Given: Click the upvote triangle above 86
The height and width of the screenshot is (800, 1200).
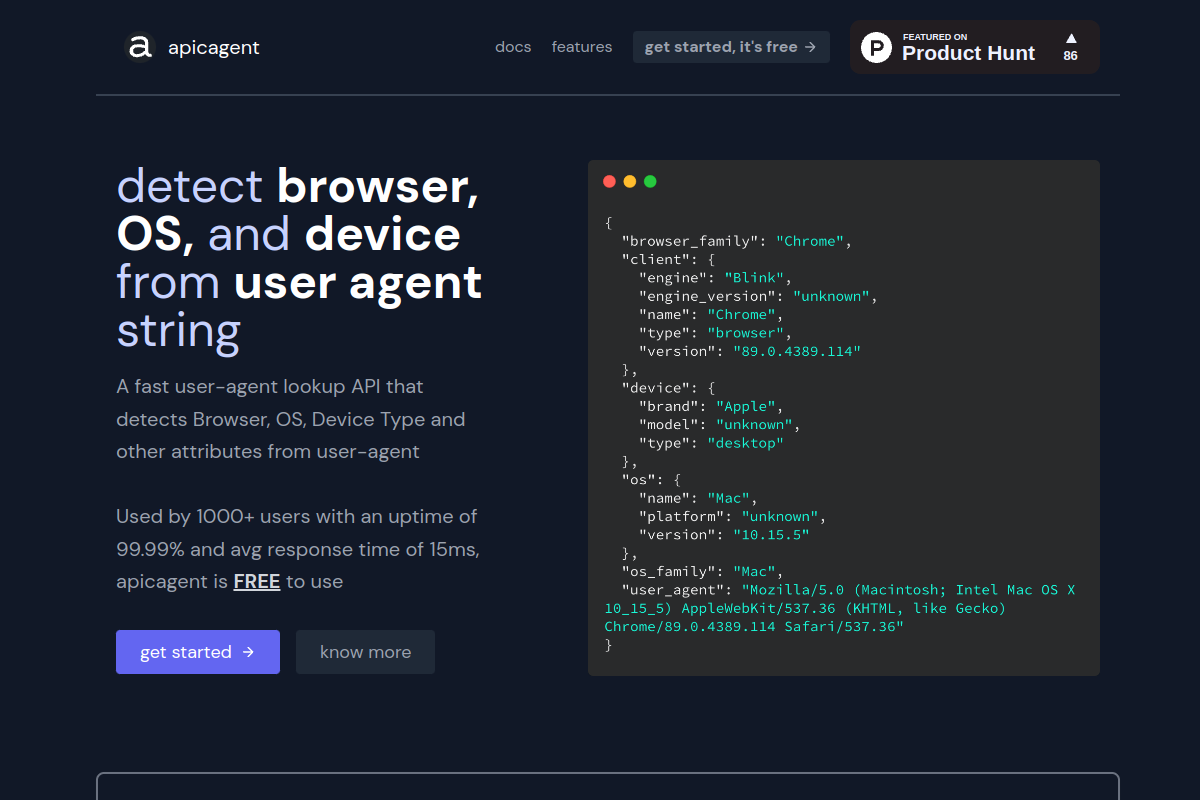Looking at the screenshot, I should [x=1071, y=38].
